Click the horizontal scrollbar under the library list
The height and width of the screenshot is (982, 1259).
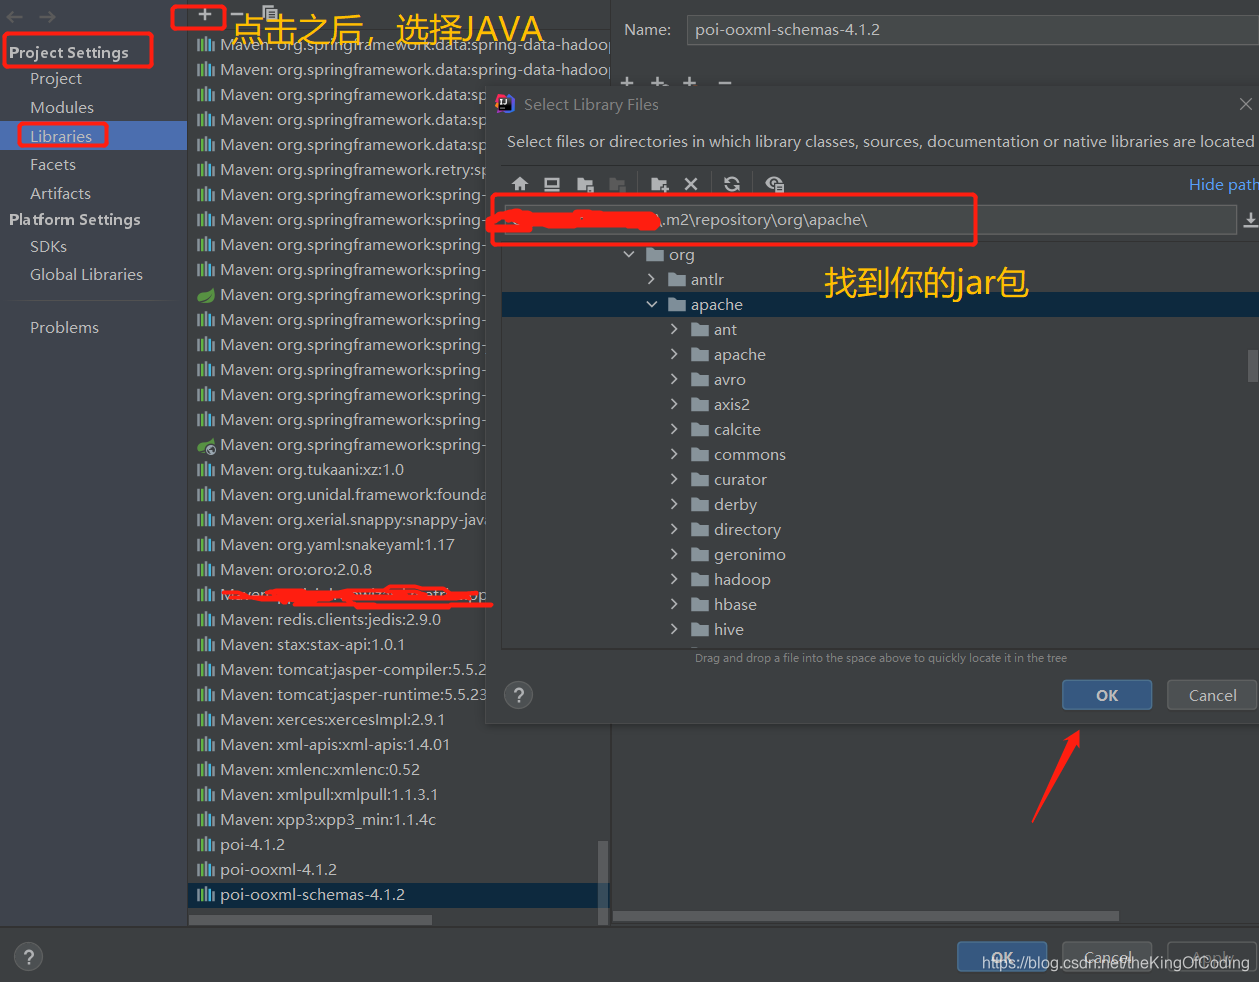click(311, 919)
